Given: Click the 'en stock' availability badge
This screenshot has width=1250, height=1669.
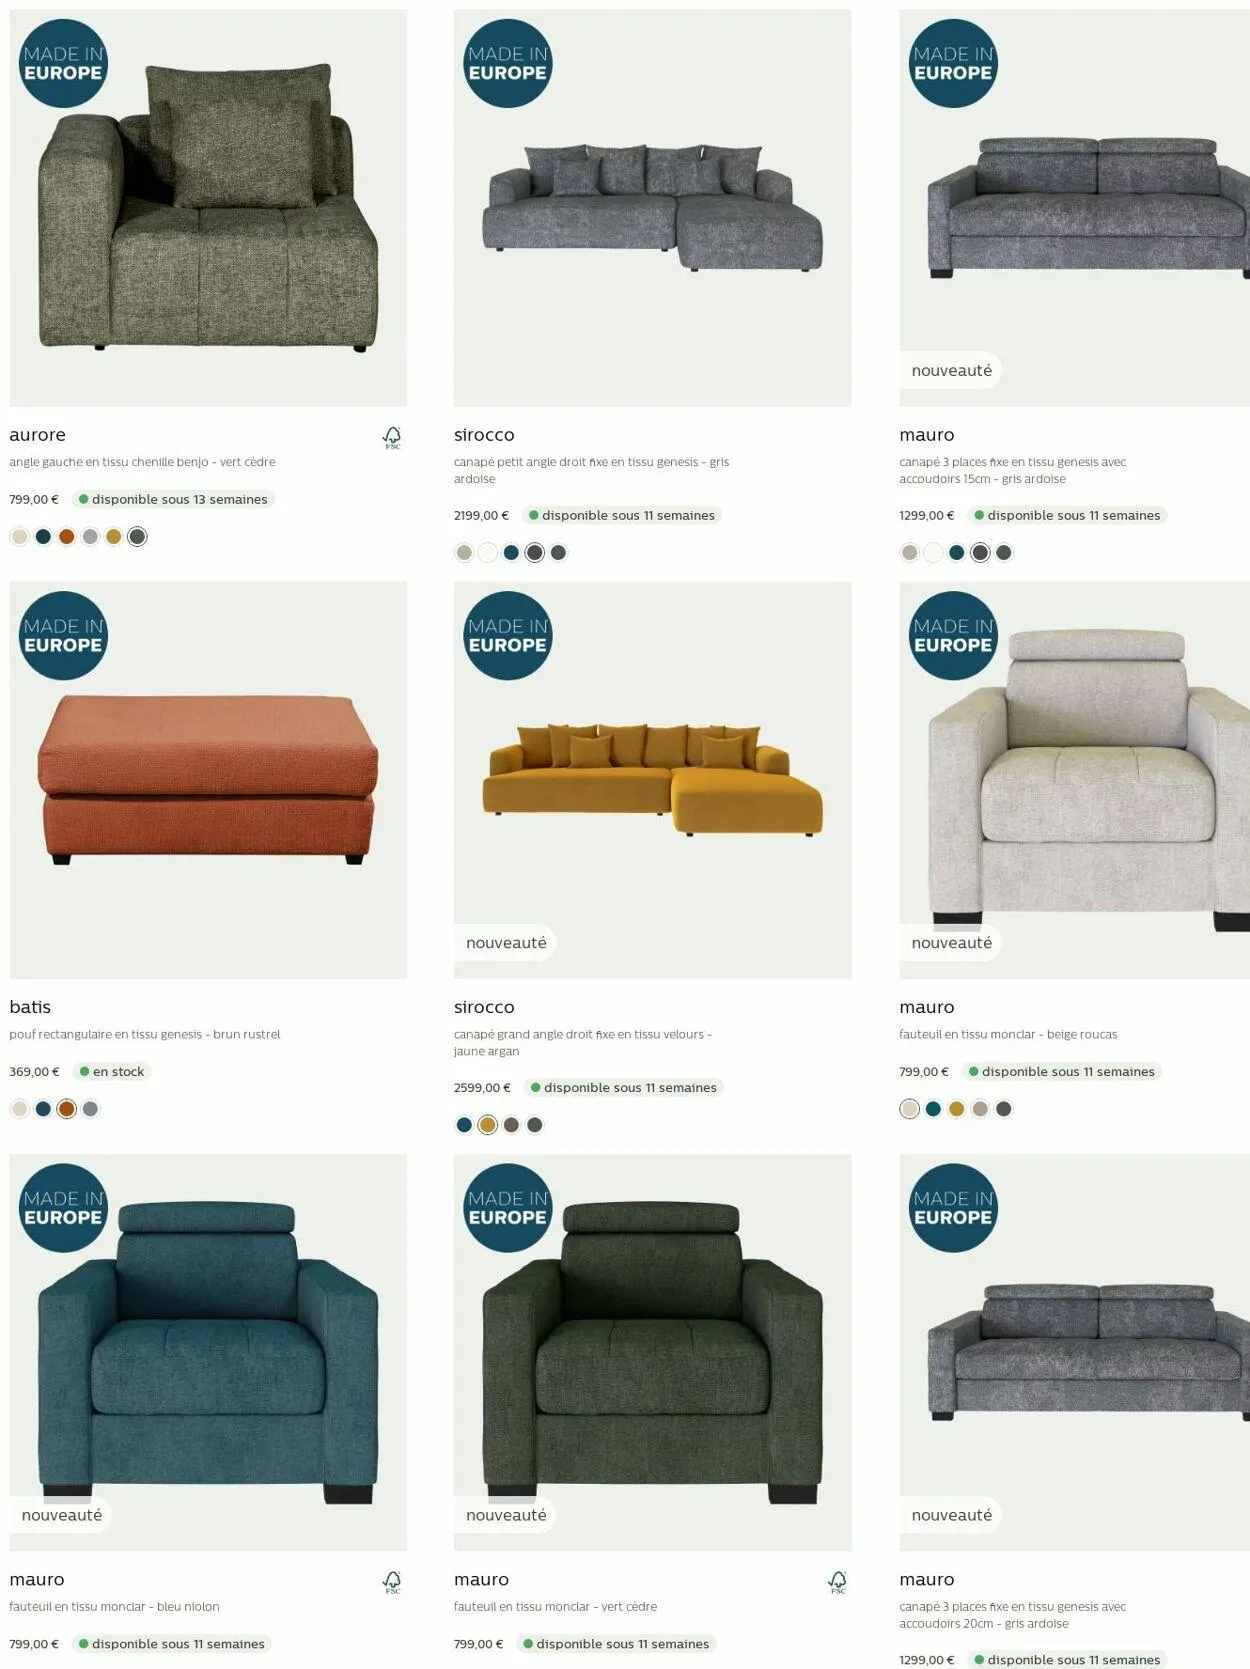Looking at the screenshot, I should (x=112, y=1072).
